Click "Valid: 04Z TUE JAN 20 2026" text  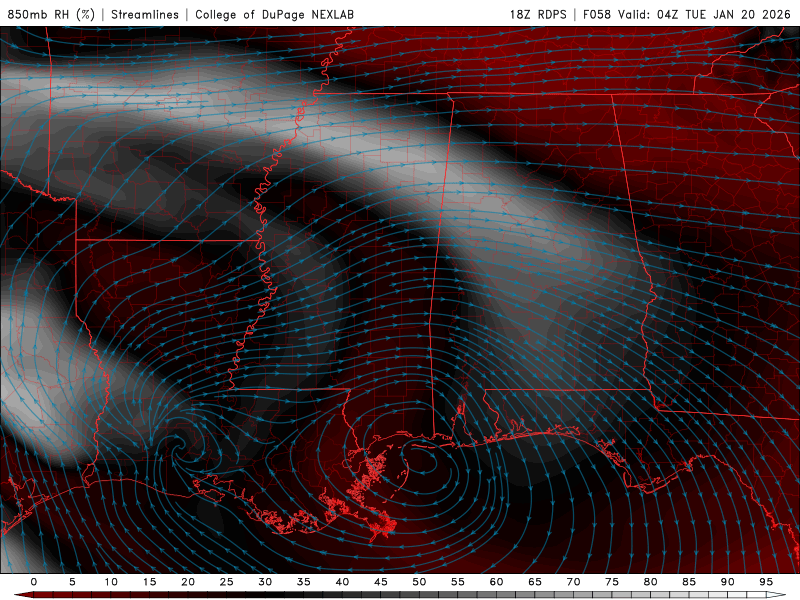(x=704, y=14)
